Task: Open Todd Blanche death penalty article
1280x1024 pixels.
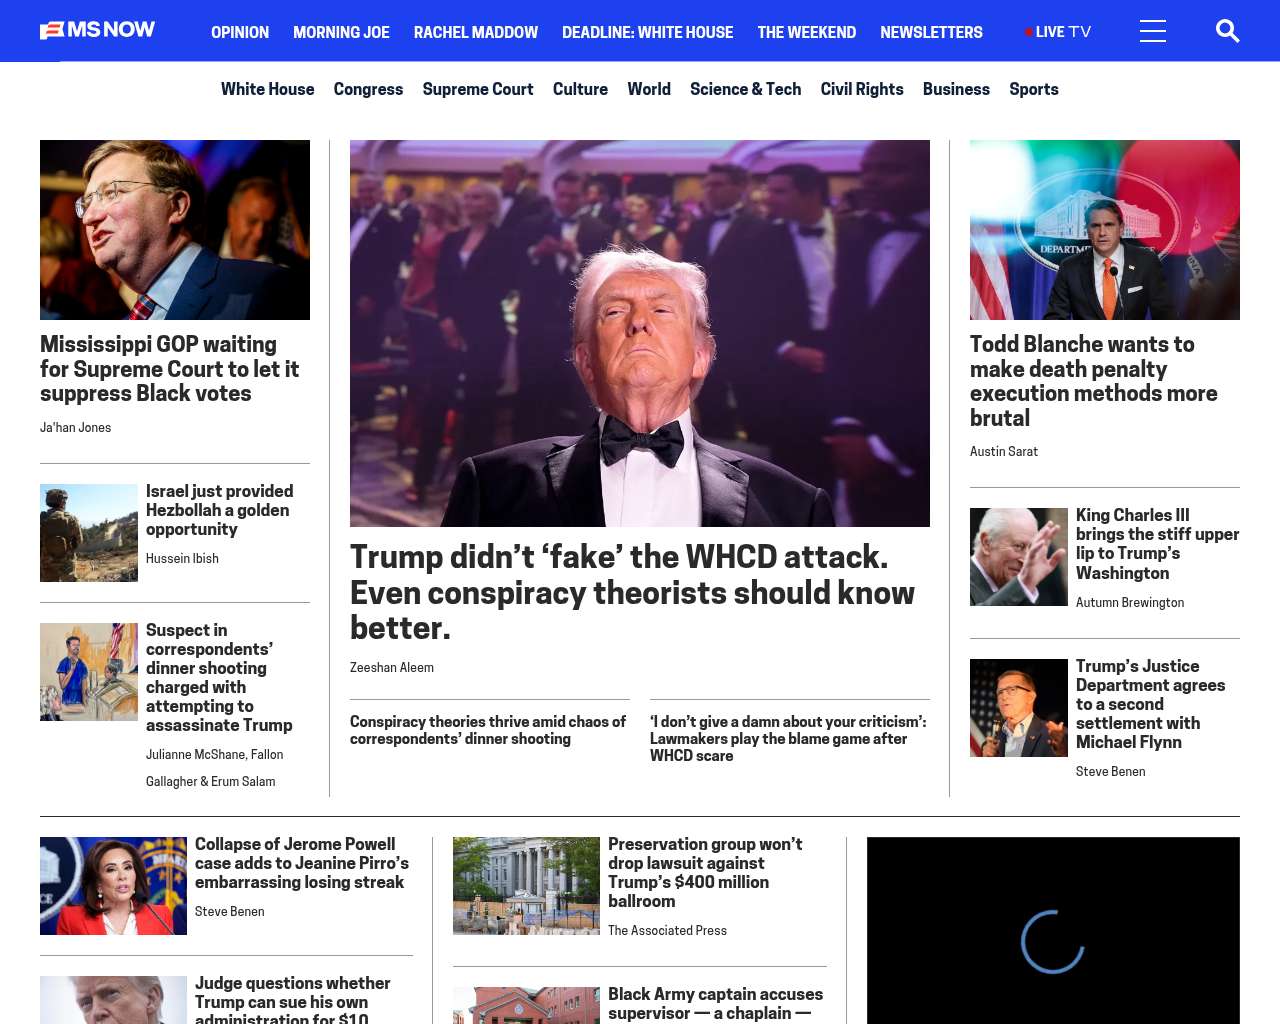Action: click(1094, 381)
